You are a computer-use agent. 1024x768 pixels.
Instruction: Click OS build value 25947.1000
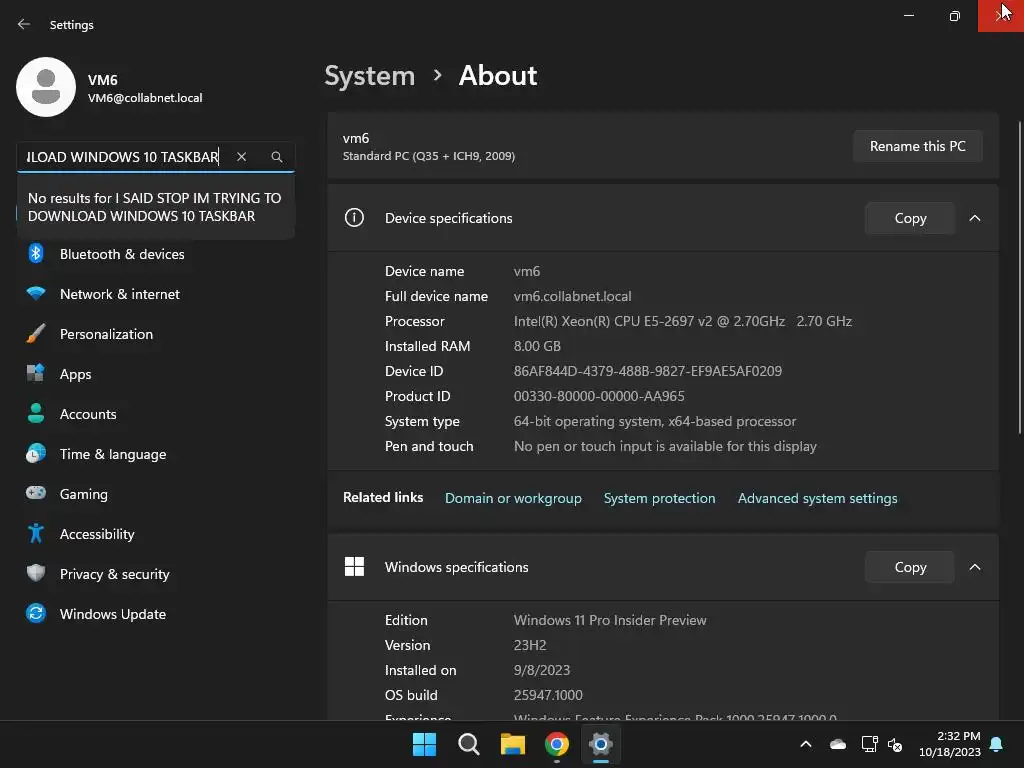coord(548,695)
